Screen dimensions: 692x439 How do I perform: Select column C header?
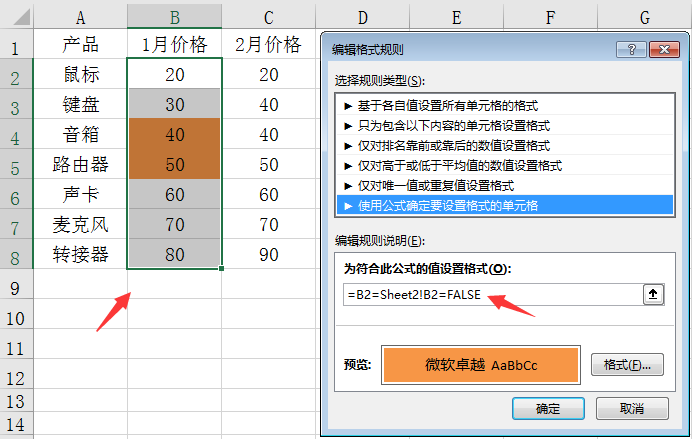coord(268,17)
